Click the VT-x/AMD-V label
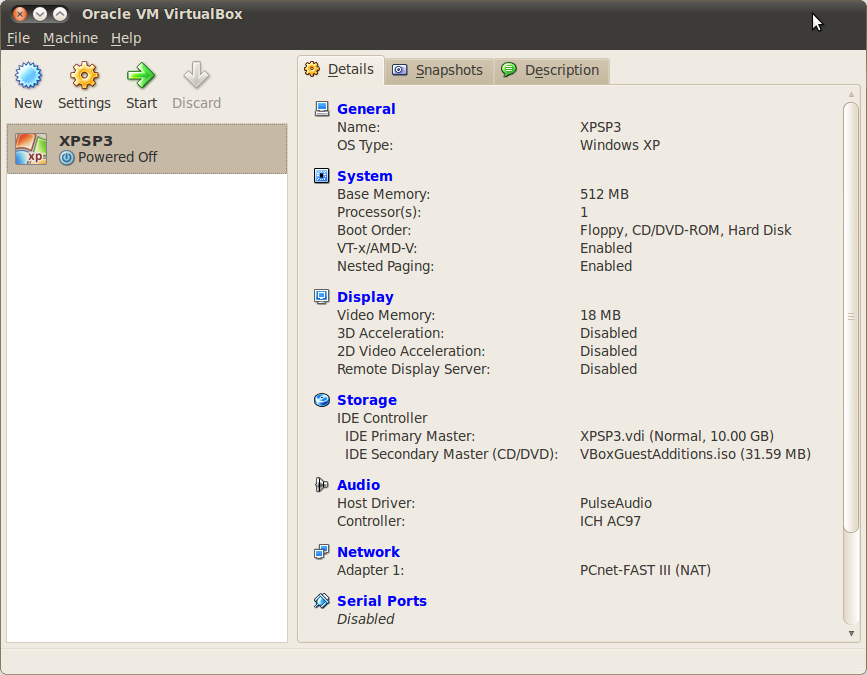This screenshot has width=867, height=675. click(x=377, y=248)
